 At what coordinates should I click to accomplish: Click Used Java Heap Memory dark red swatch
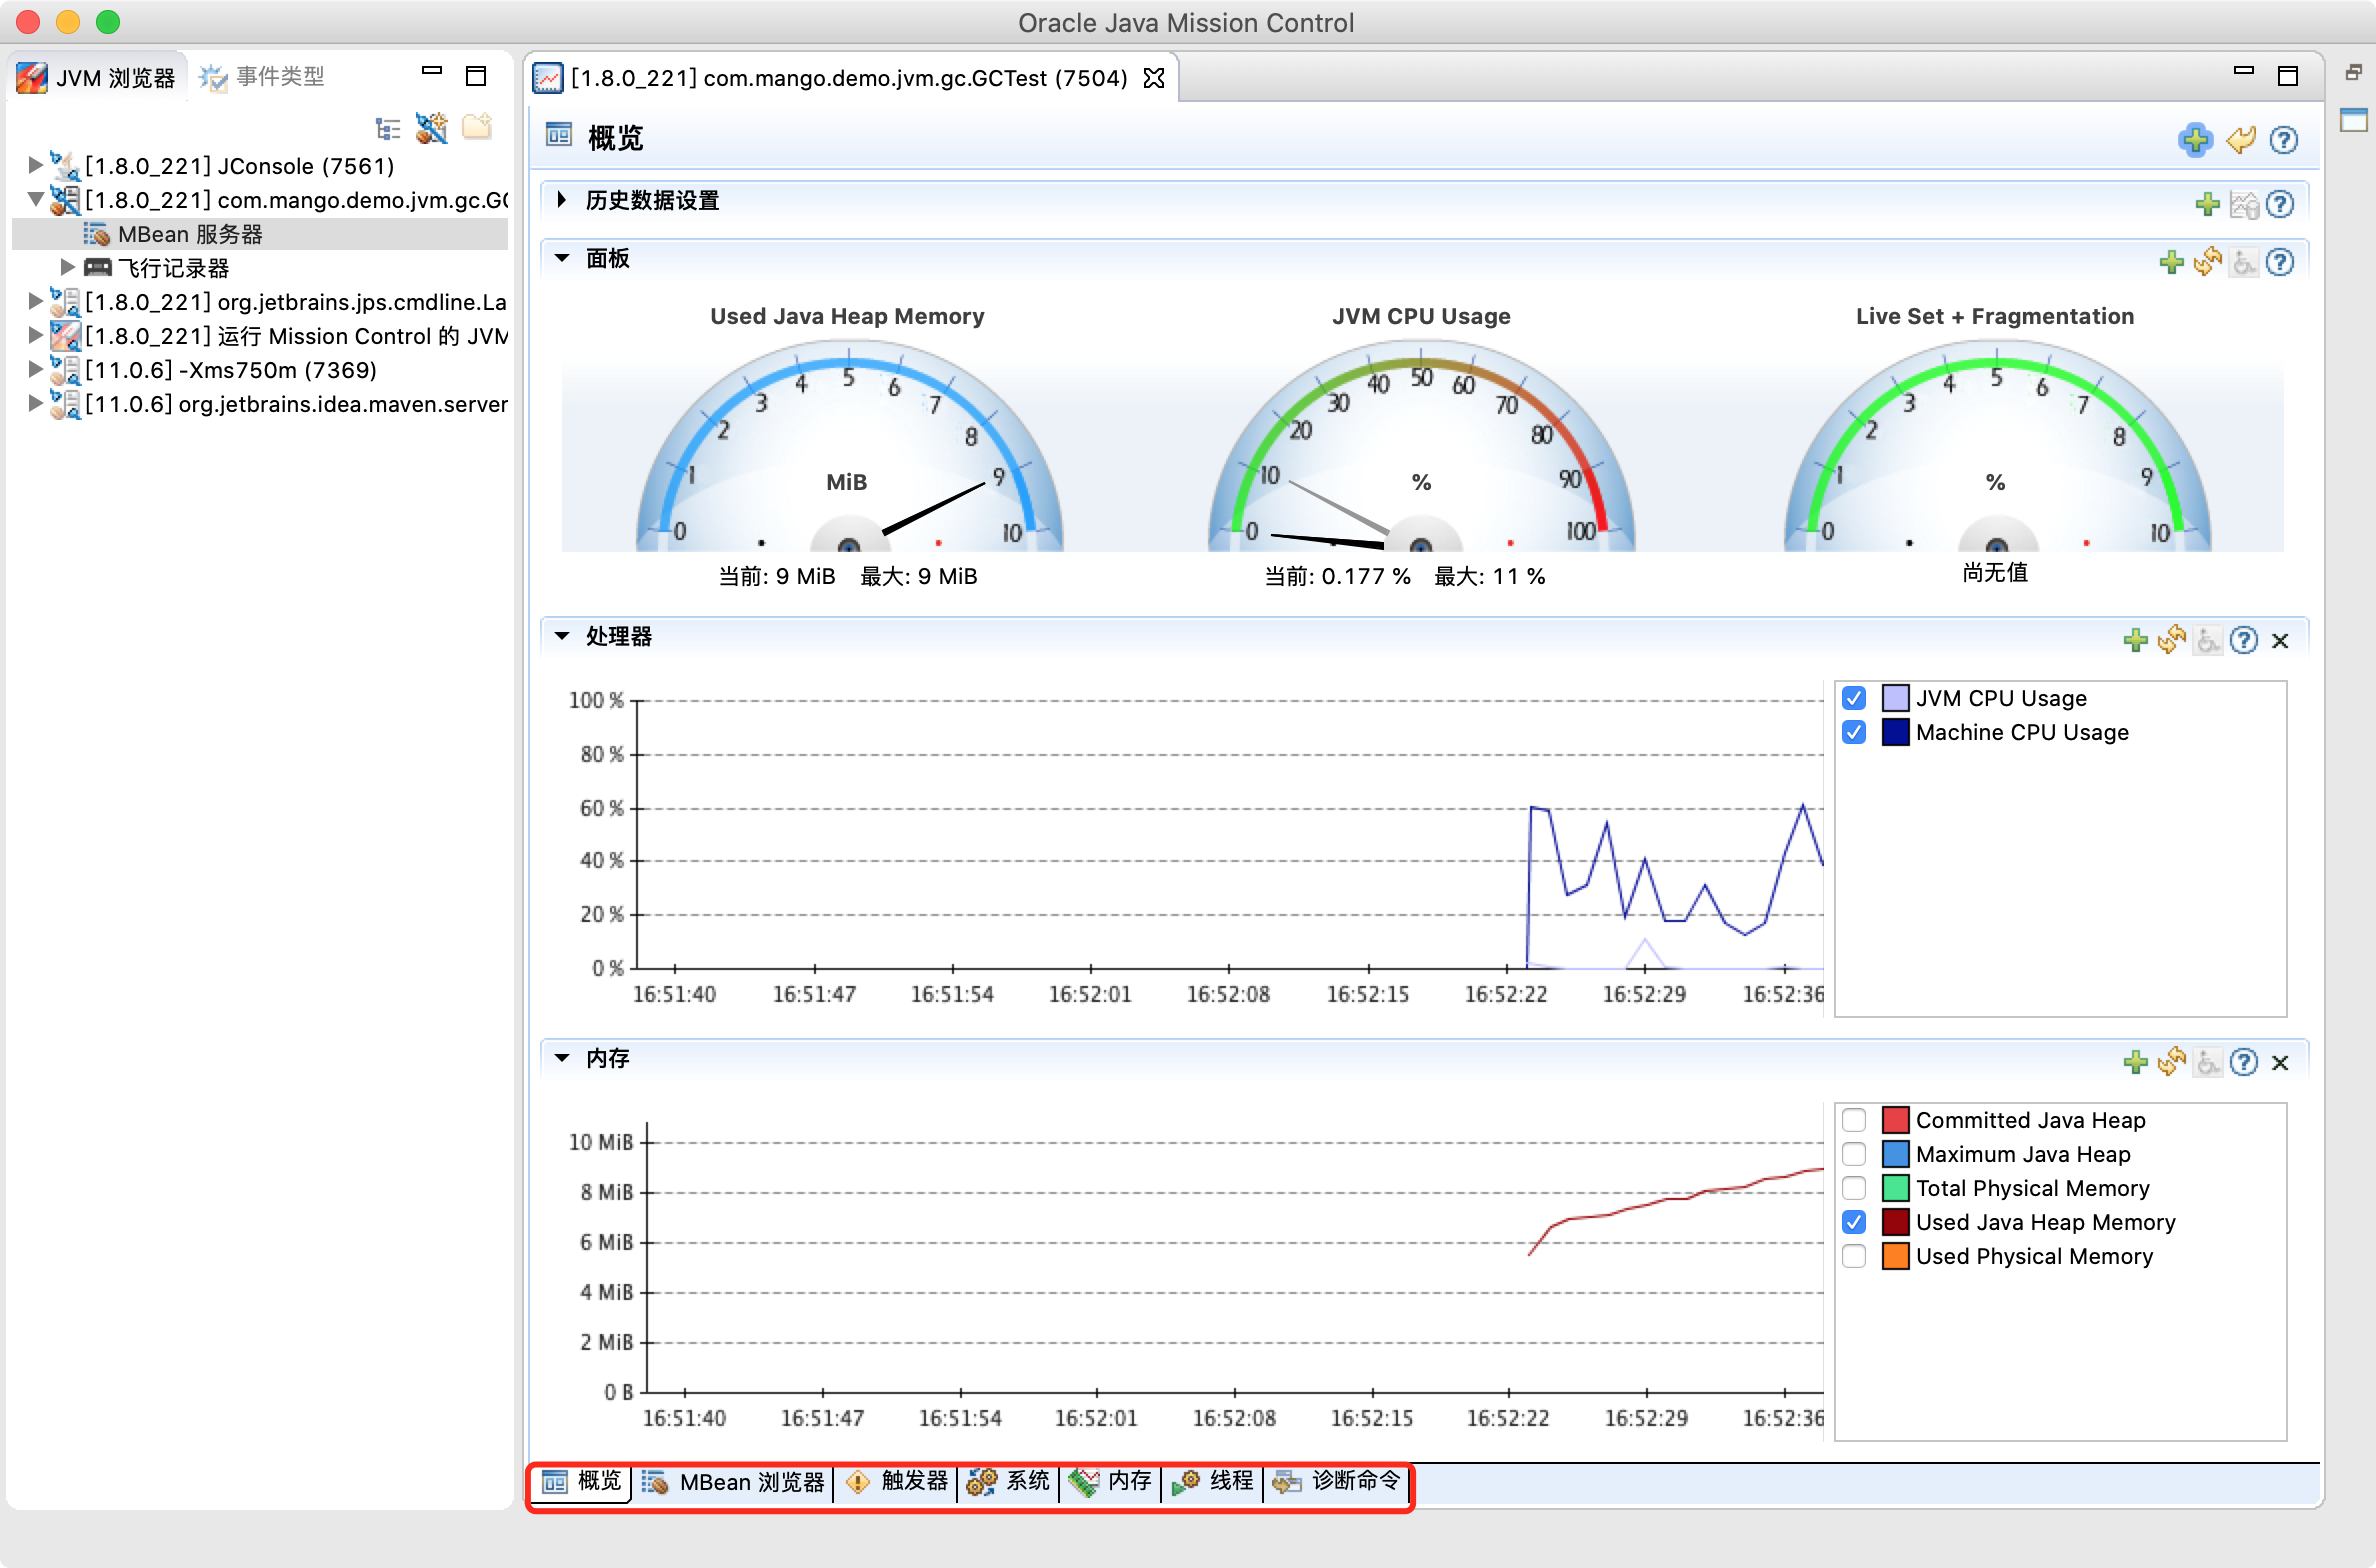[1895, 1222]
